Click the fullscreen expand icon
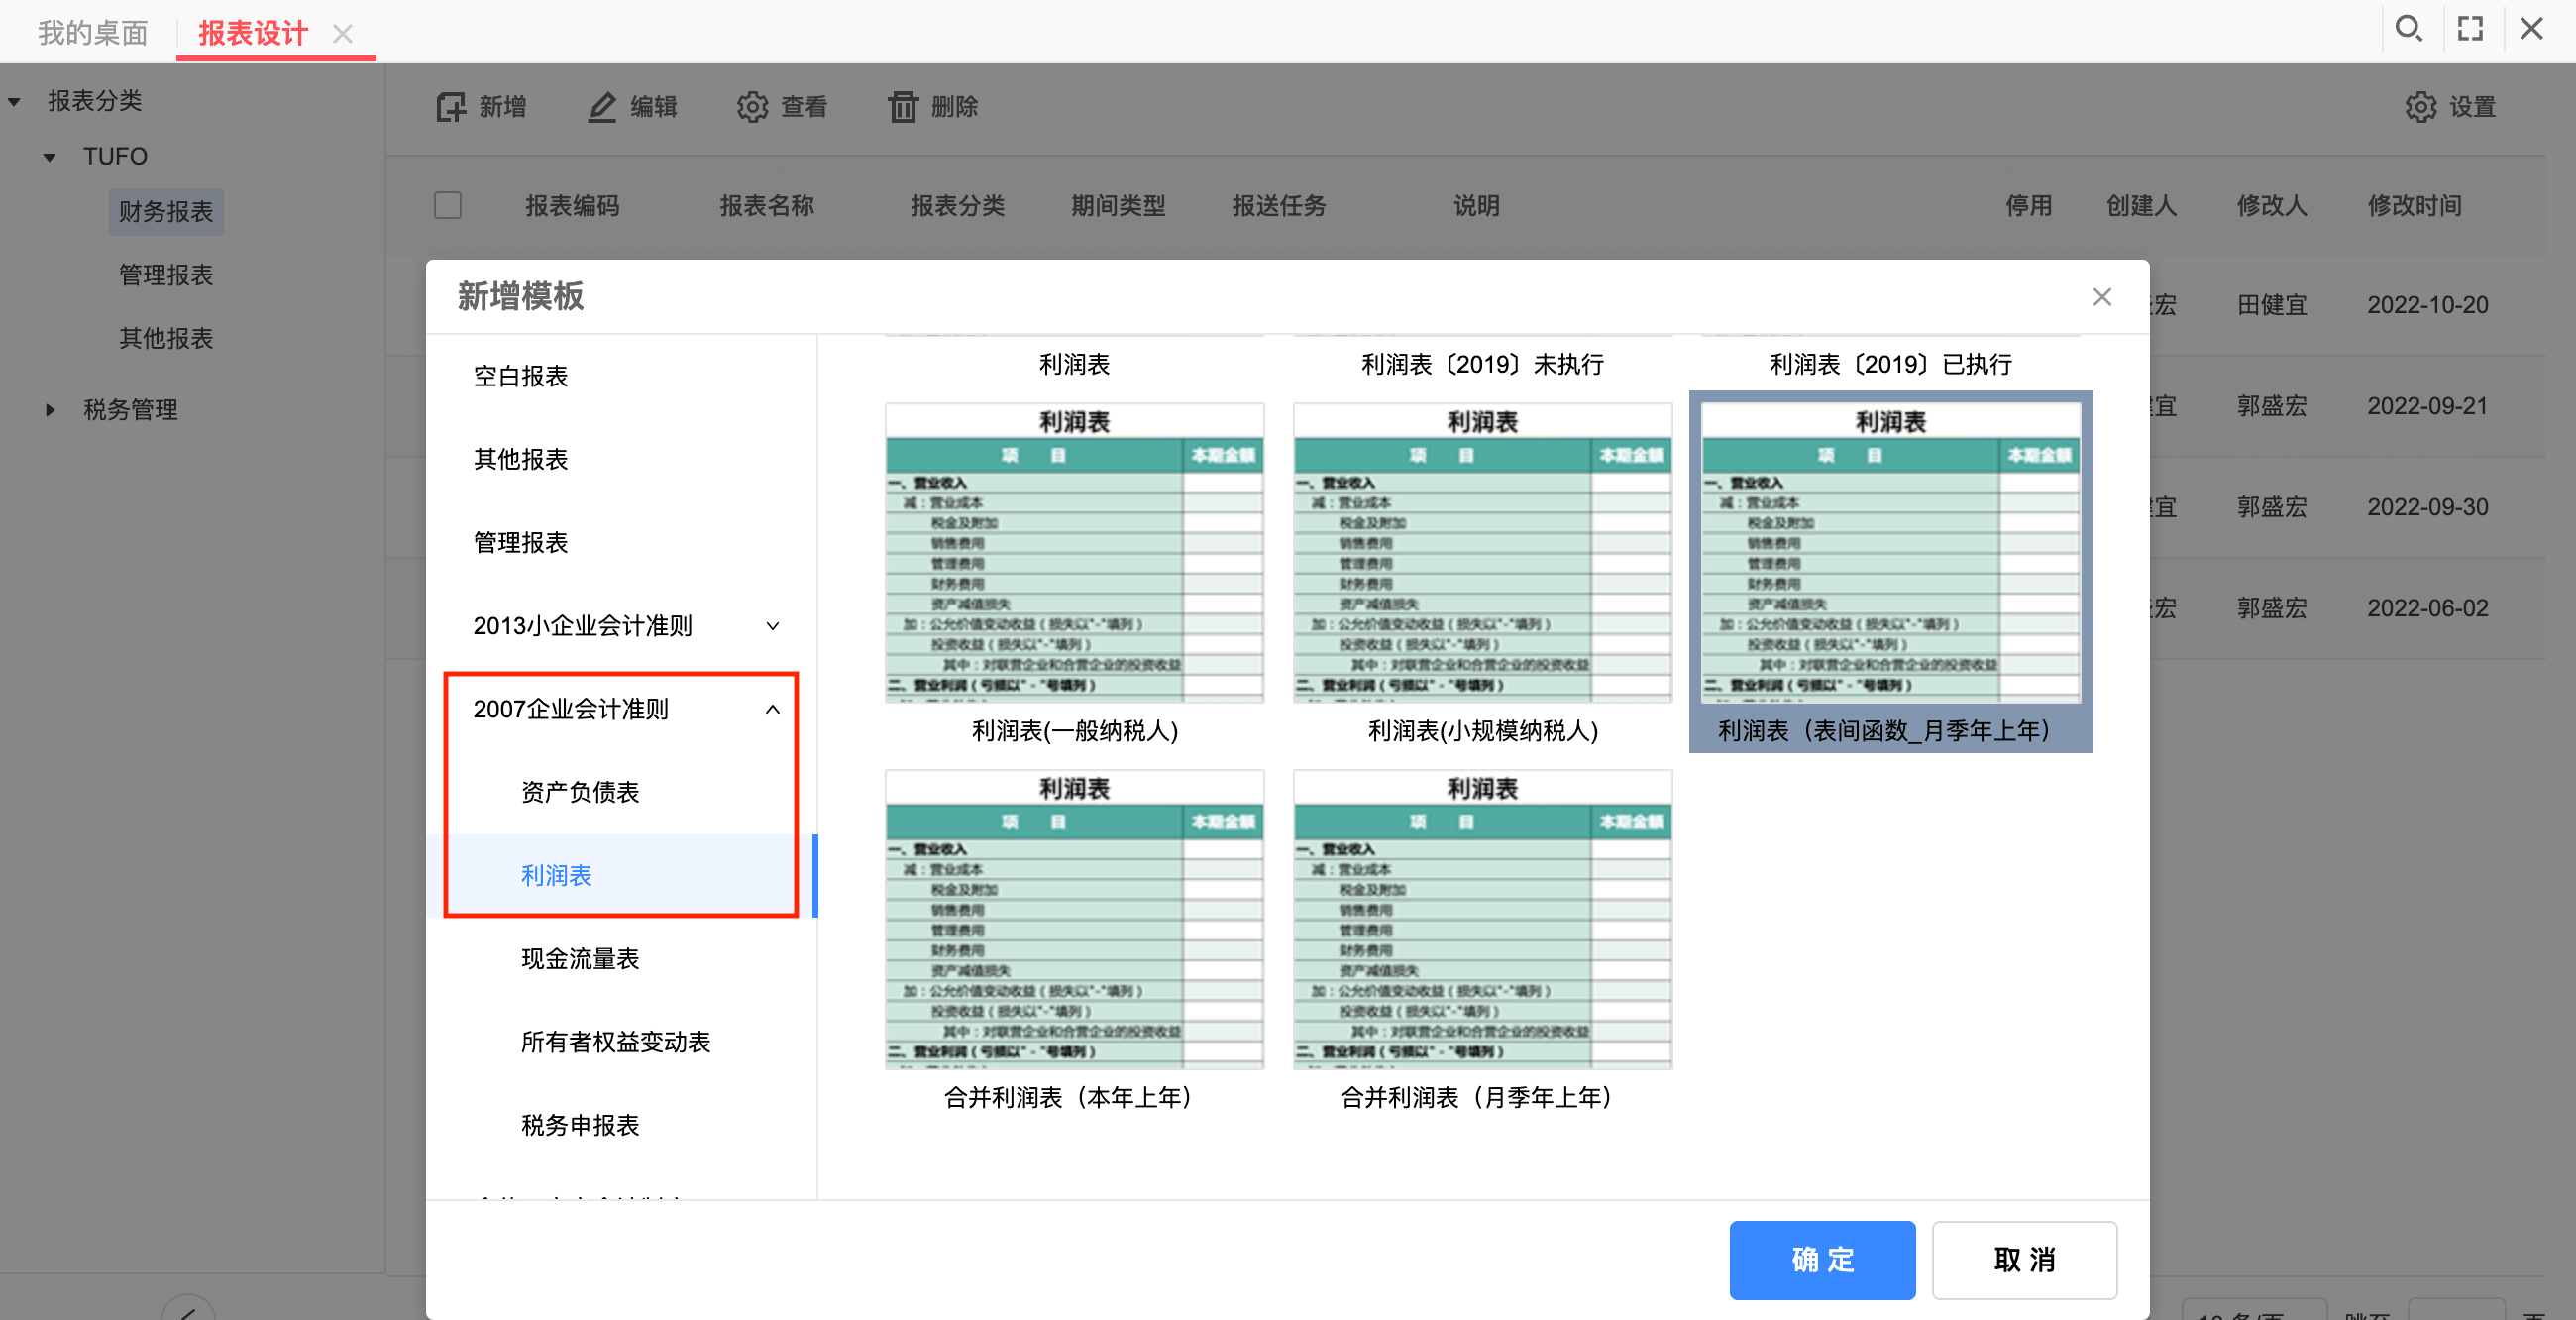The height and width of the screenshot is (1320, 2576). click(x=2470, y=28)
